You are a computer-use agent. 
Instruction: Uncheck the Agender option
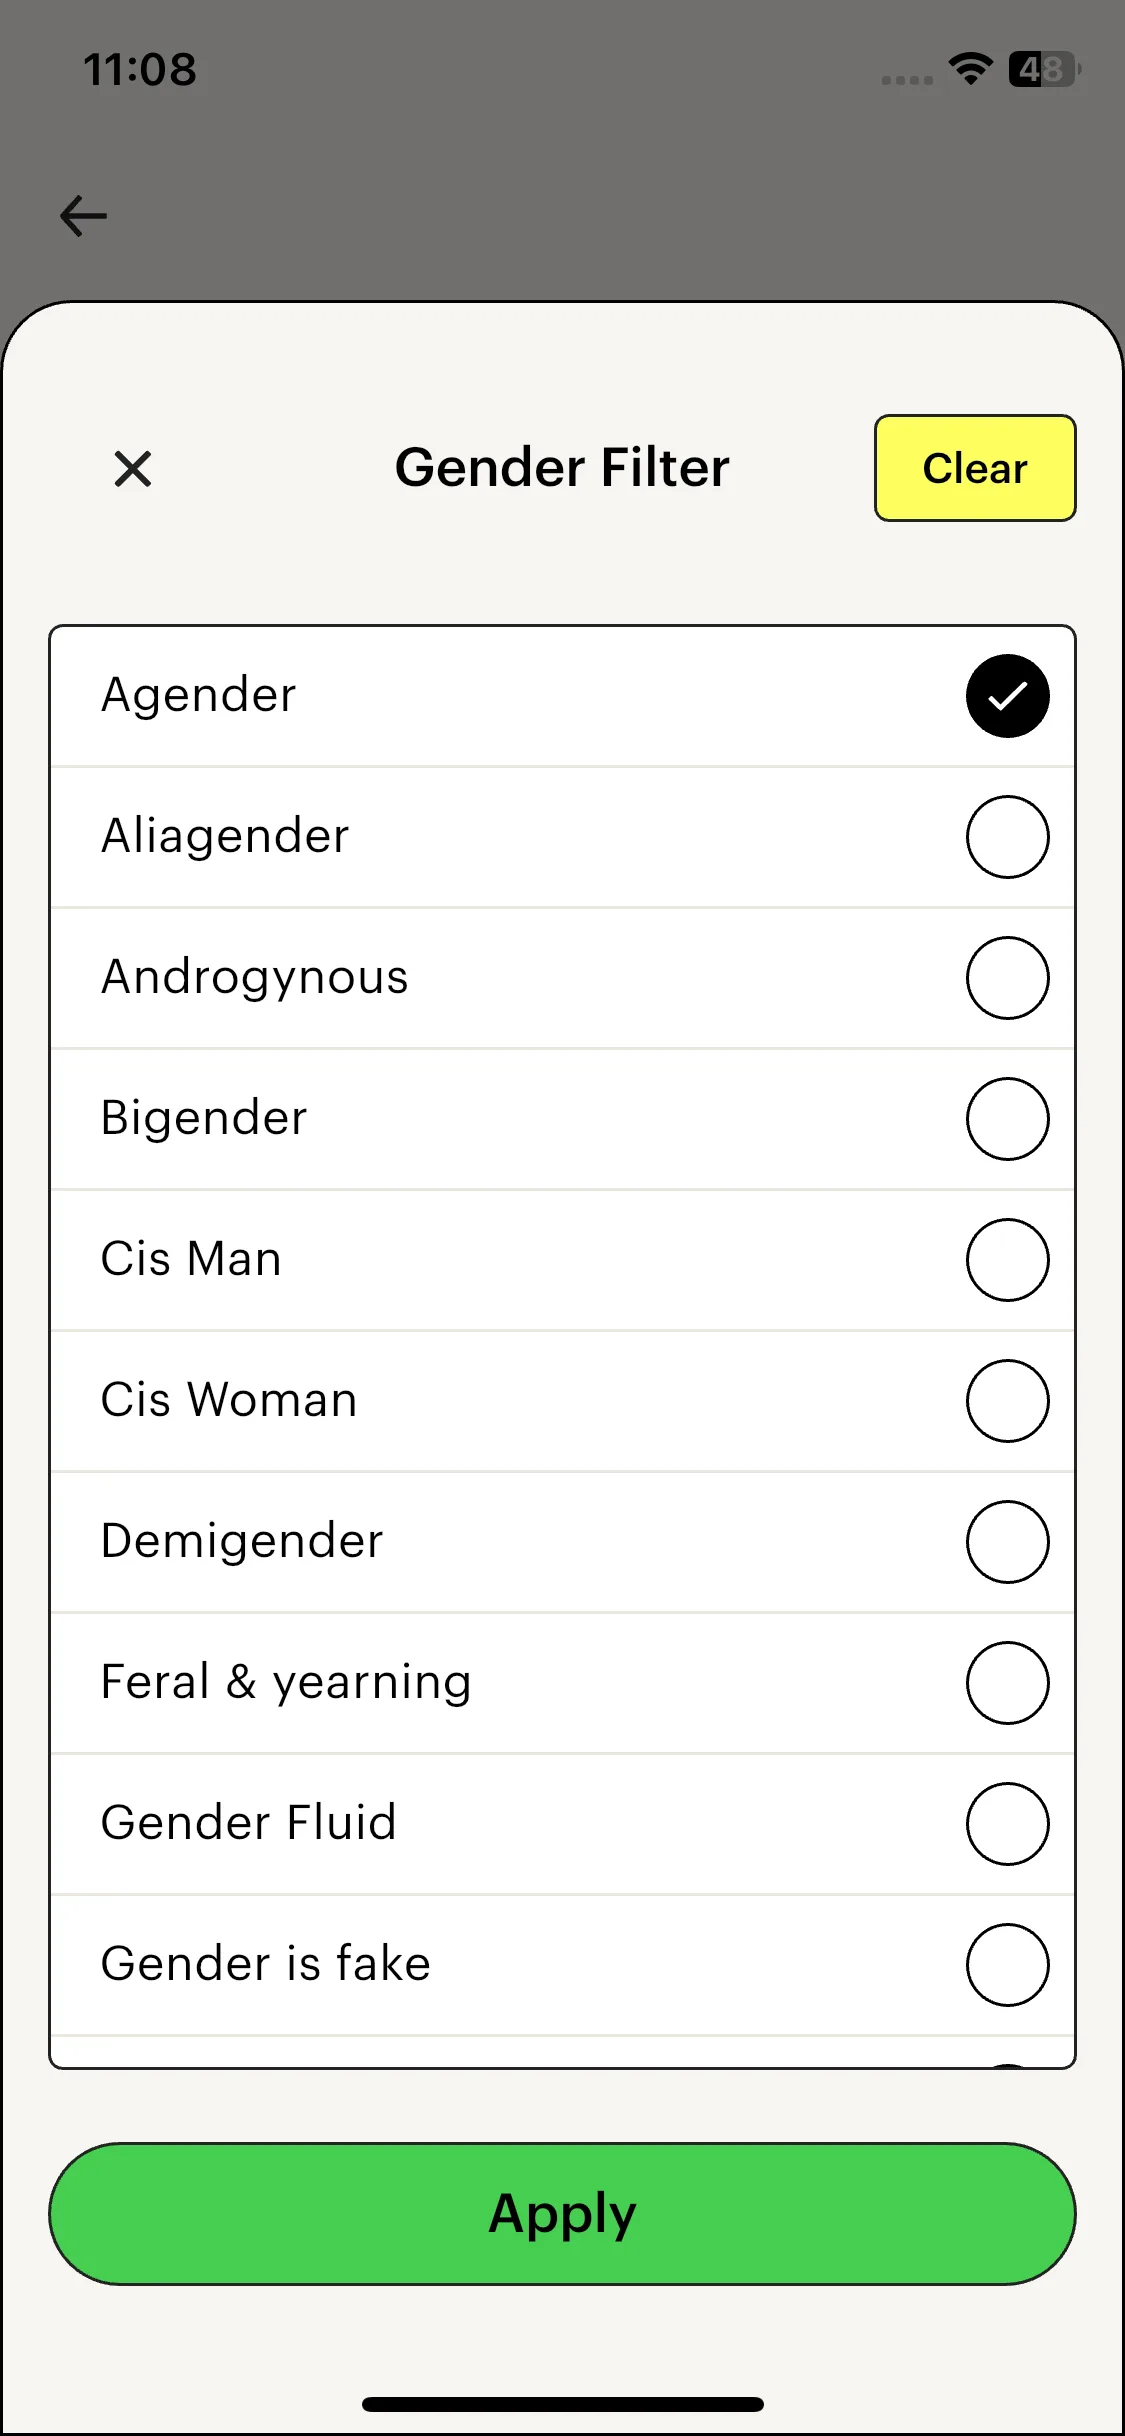coord(1007,696)
